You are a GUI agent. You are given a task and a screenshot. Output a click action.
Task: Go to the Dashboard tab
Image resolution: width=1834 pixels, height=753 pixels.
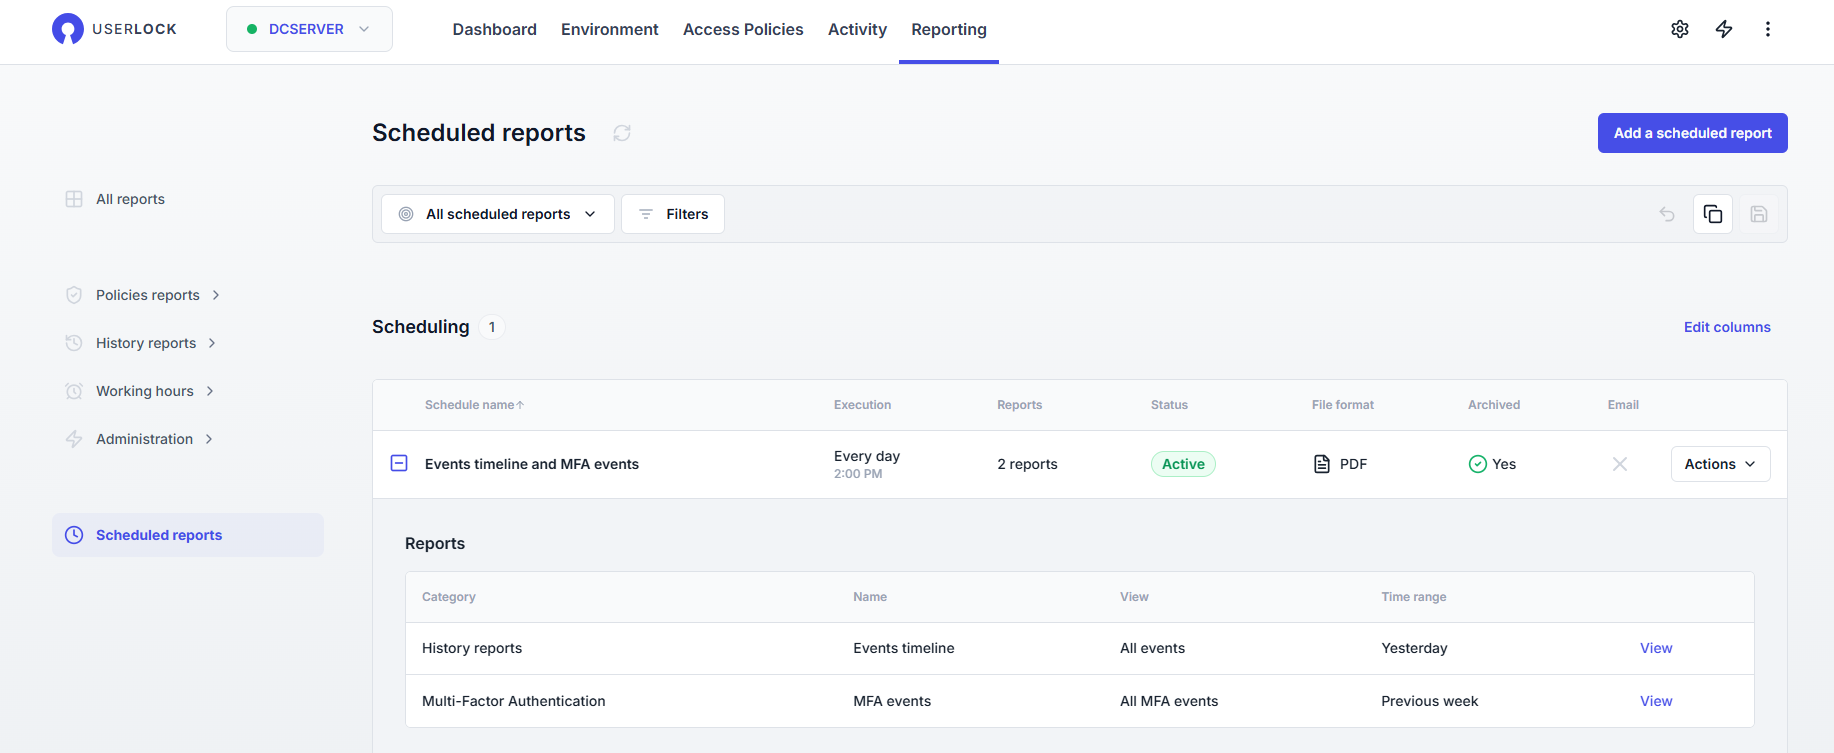pos(494,30)
